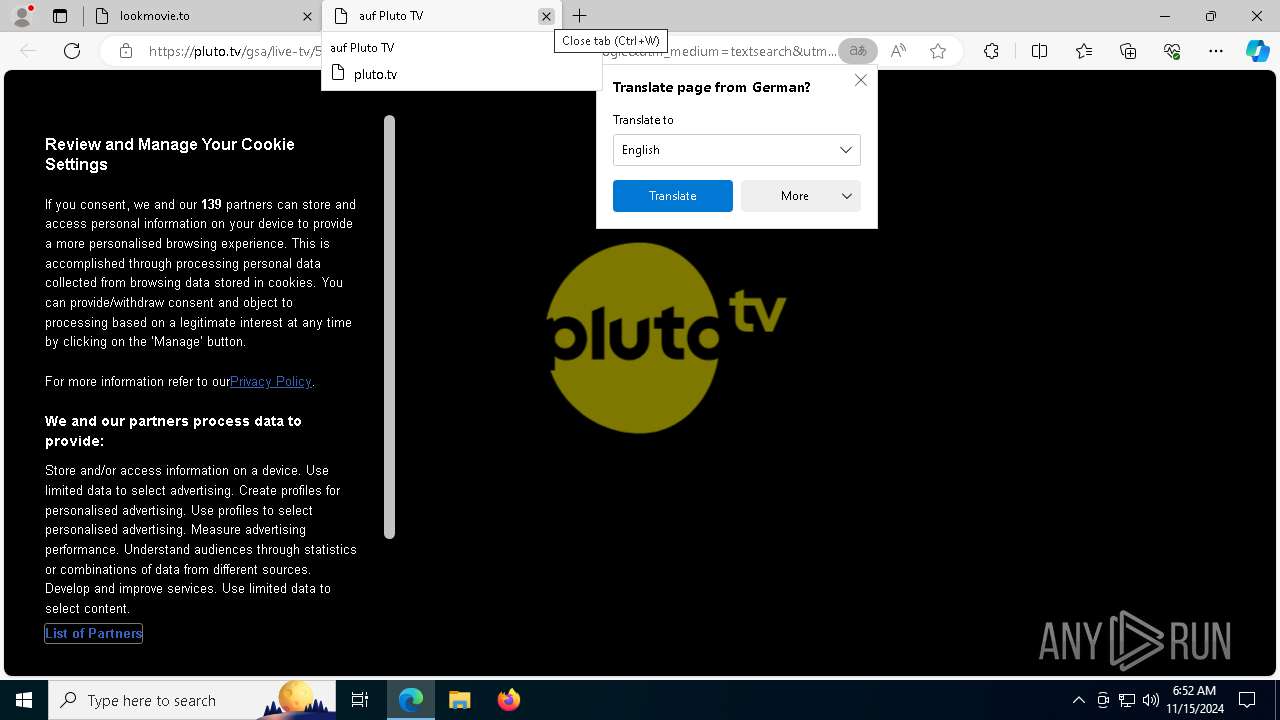This screenshot has width=1280, height=720.
Task: Open Browser essentials heart icon
Action: [1172, 51]
